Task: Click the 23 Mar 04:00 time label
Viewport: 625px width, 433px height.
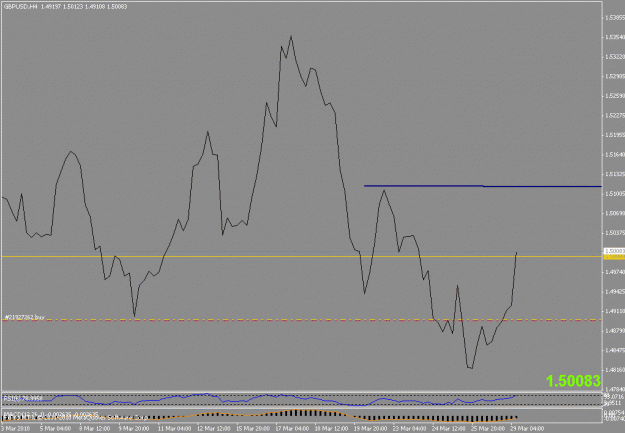Action: click(409, 429)
